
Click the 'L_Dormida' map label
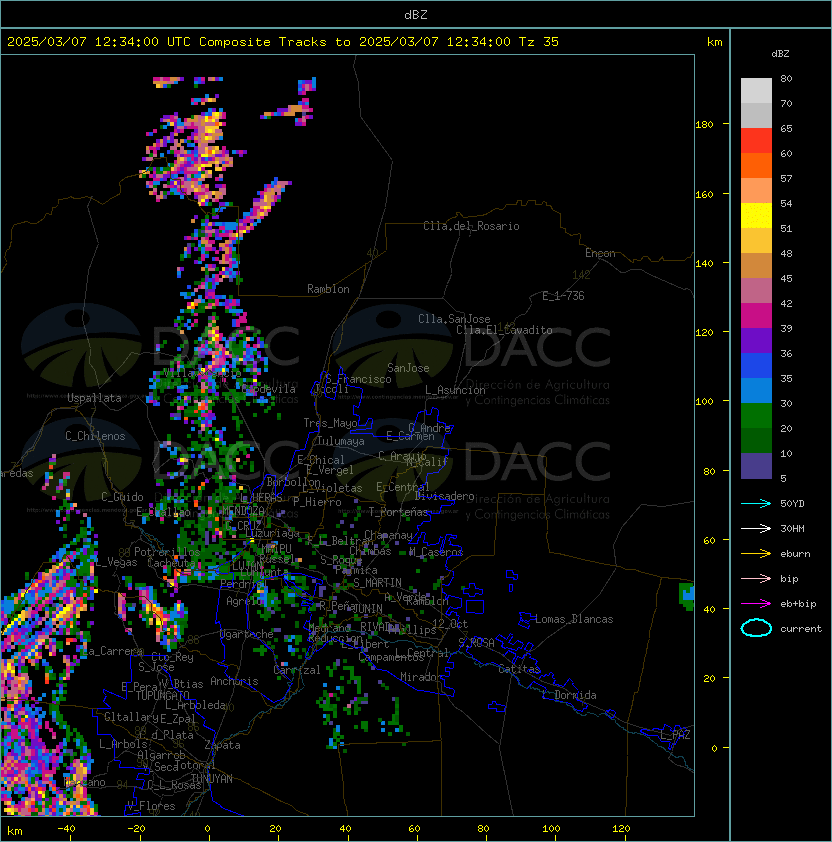pos(569,695)
